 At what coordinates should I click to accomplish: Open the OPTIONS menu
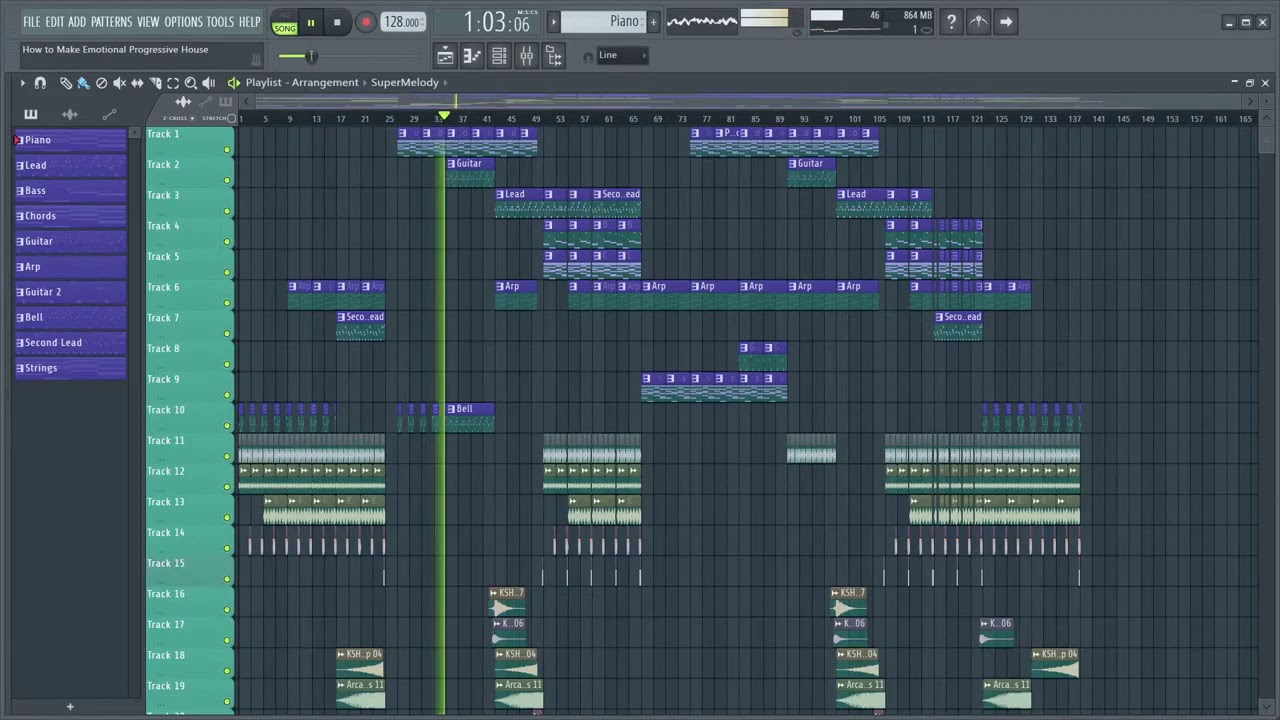point(183,22)
